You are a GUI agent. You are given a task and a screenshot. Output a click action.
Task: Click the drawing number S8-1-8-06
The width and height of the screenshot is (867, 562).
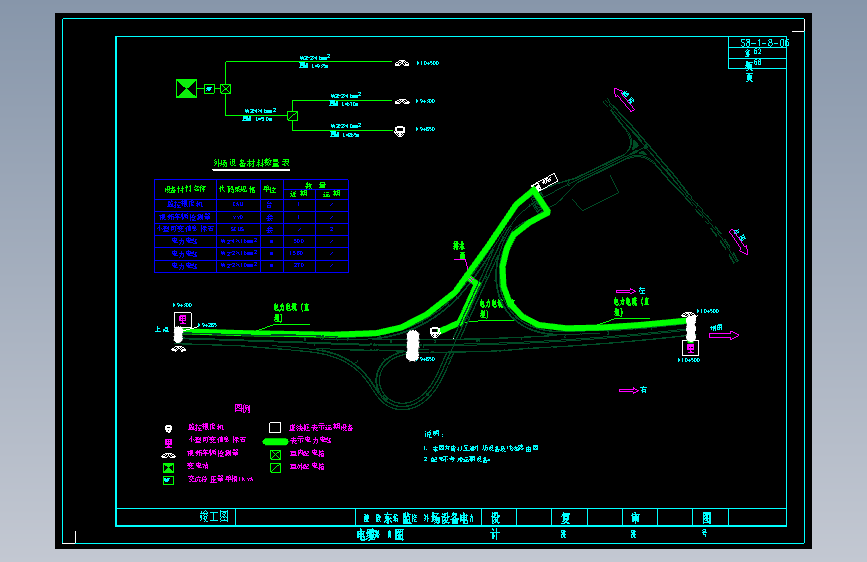765,43
